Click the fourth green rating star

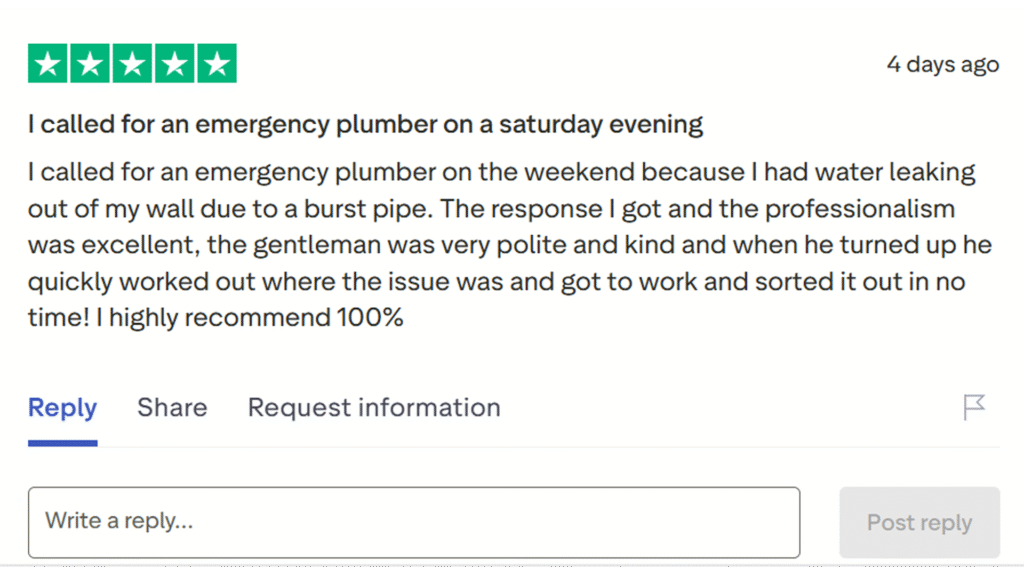[174, 64]
